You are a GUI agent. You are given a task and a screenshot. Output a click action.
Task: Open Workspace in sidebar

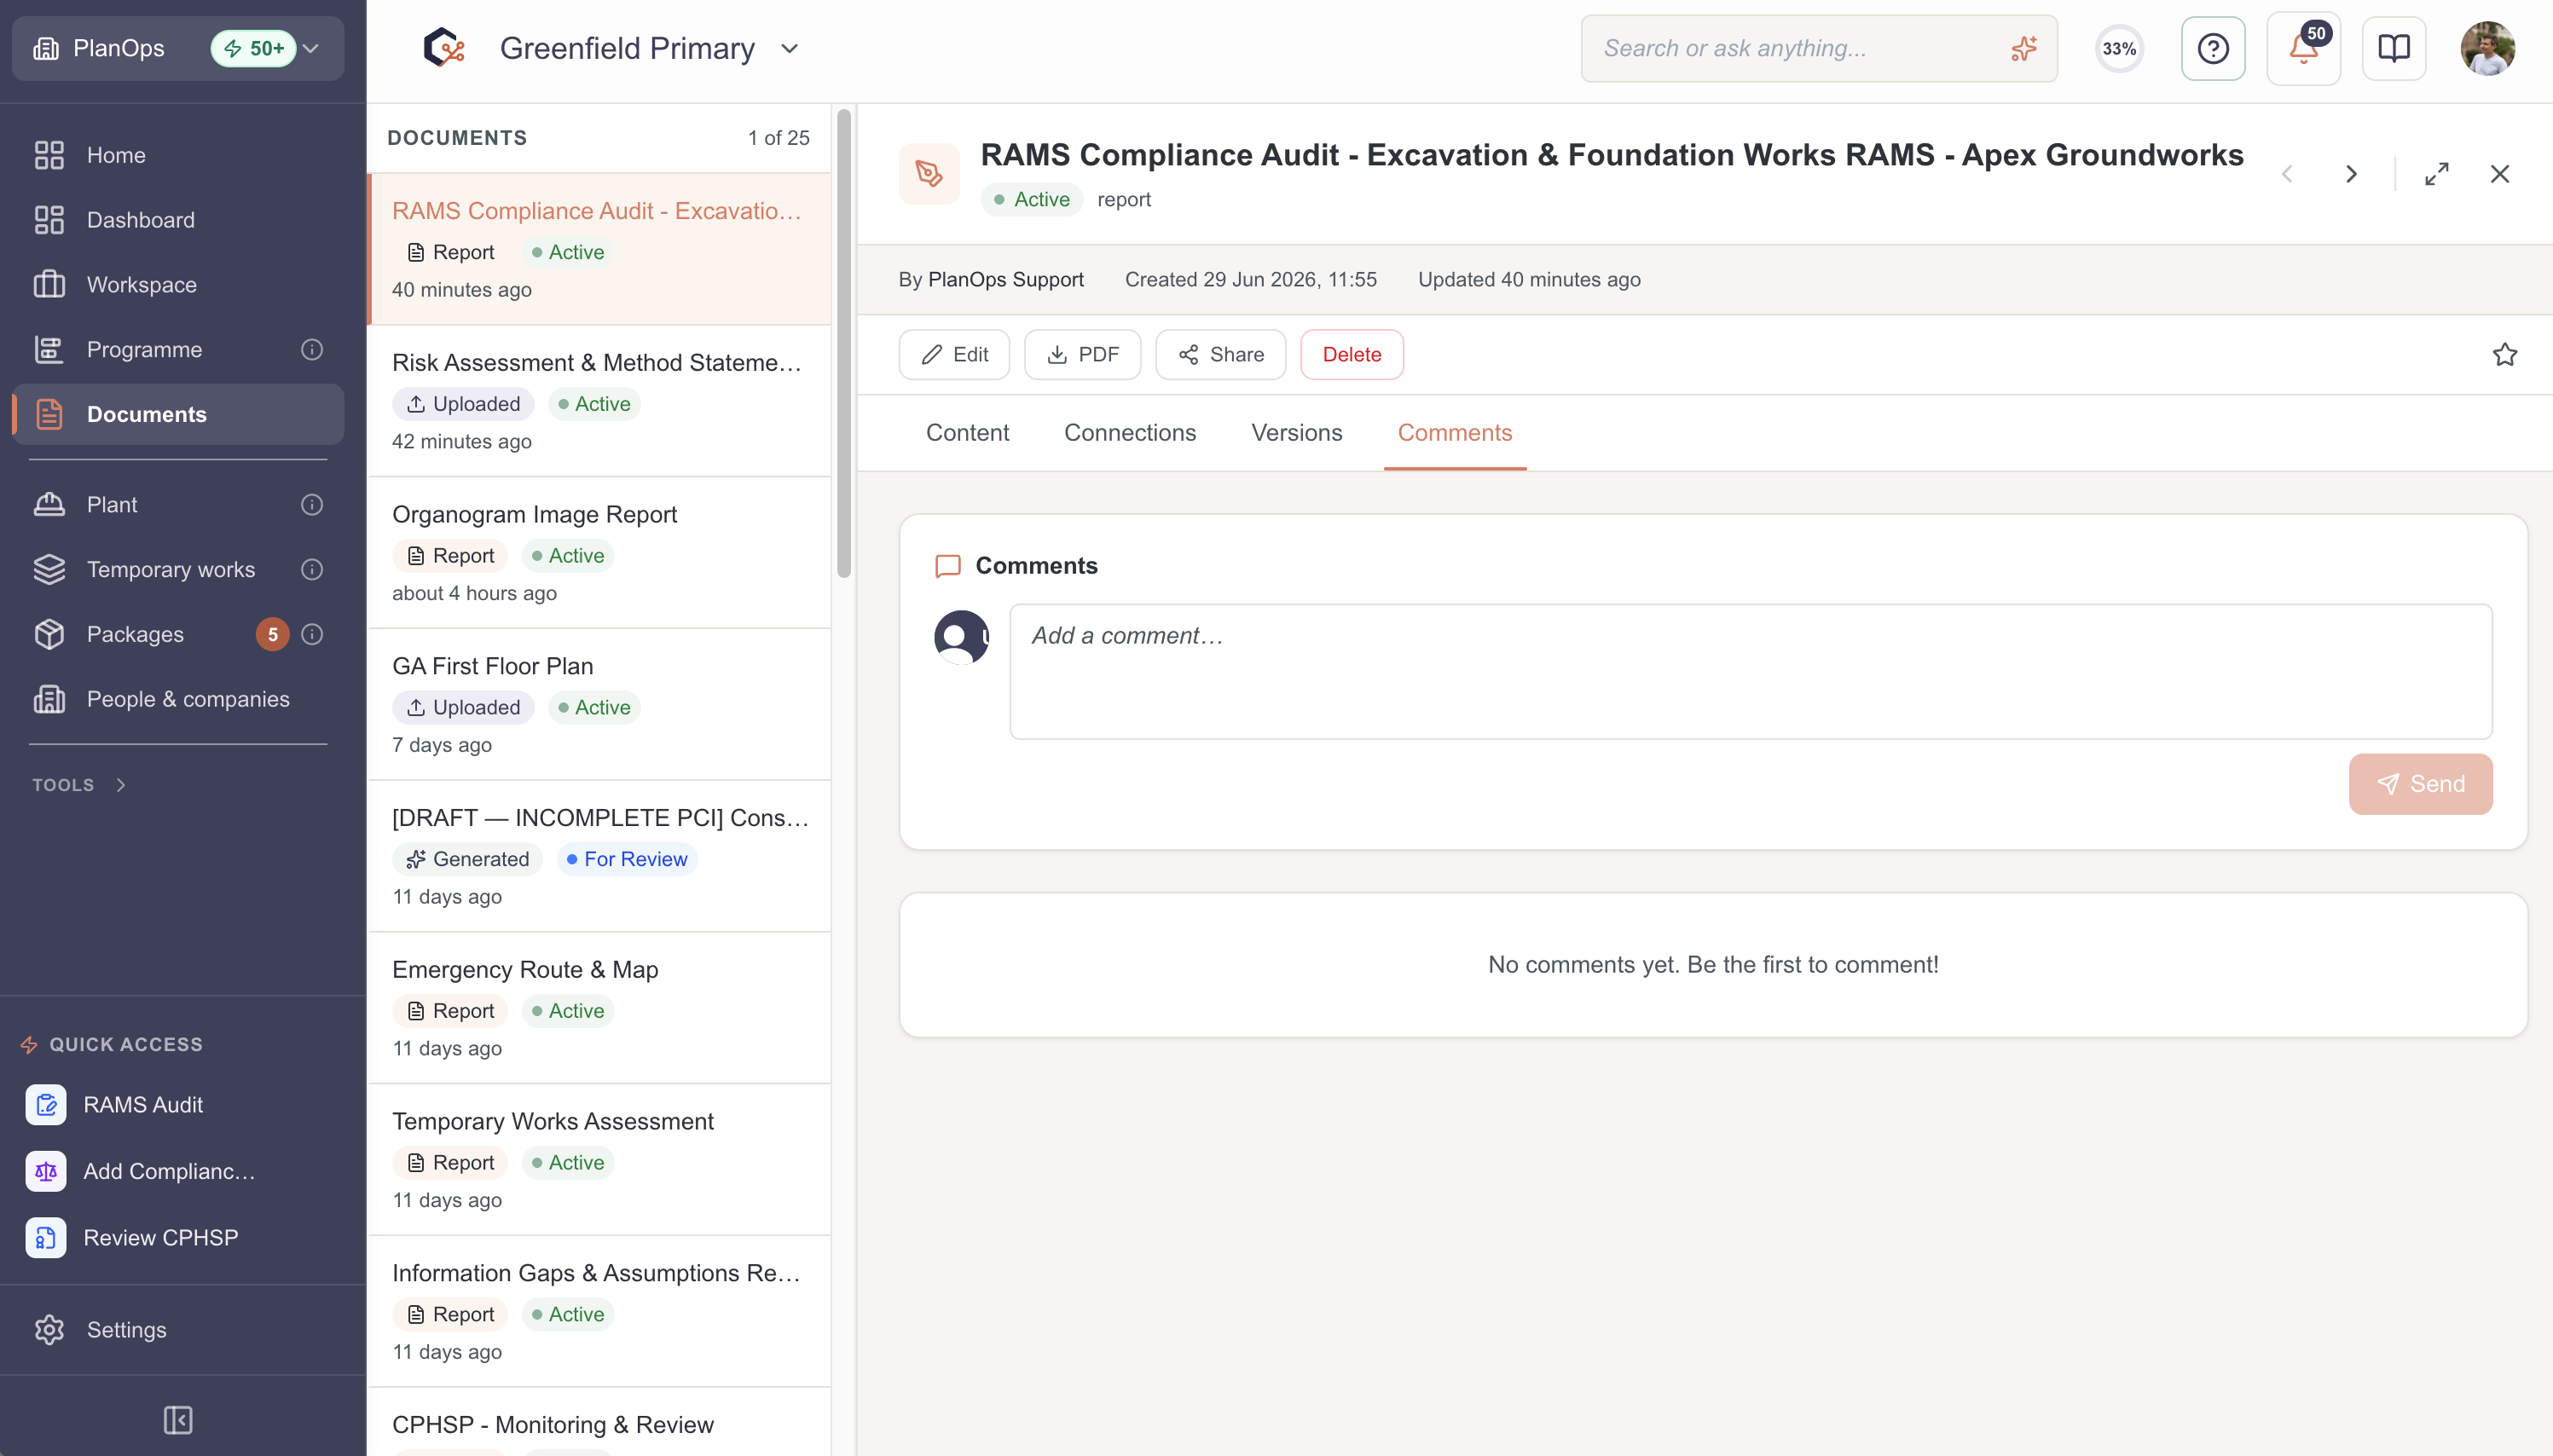point(178,285)
